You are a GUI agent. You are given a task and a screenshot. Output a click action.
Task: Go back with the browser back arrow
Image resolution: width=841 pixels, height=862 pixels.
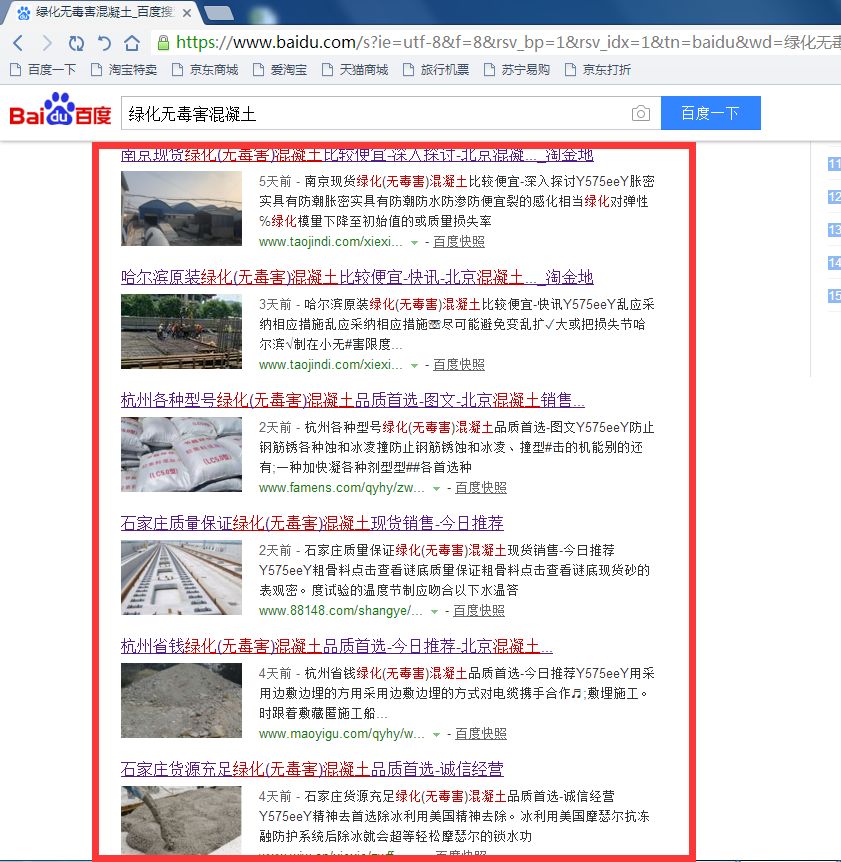18,43
